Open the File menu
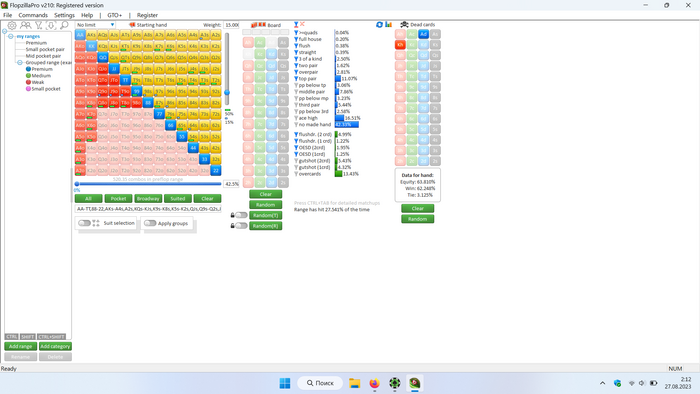700x394 pixels. point(8,15)
